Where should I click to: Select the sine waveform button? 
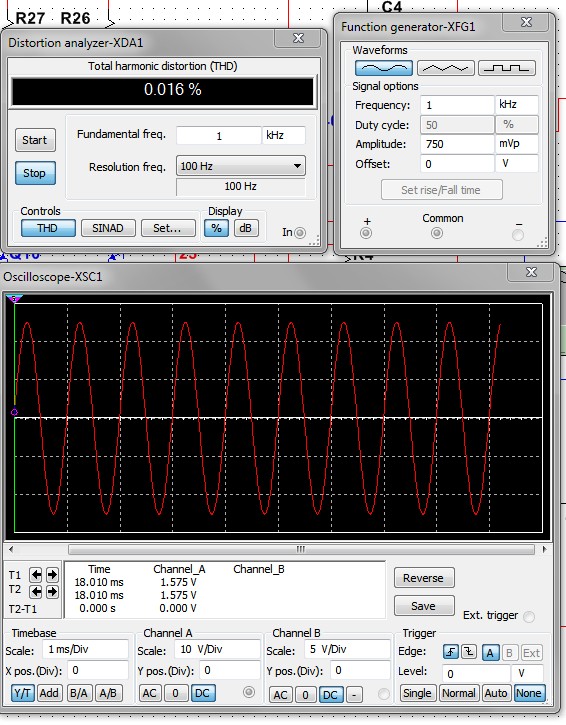(384, 68)
